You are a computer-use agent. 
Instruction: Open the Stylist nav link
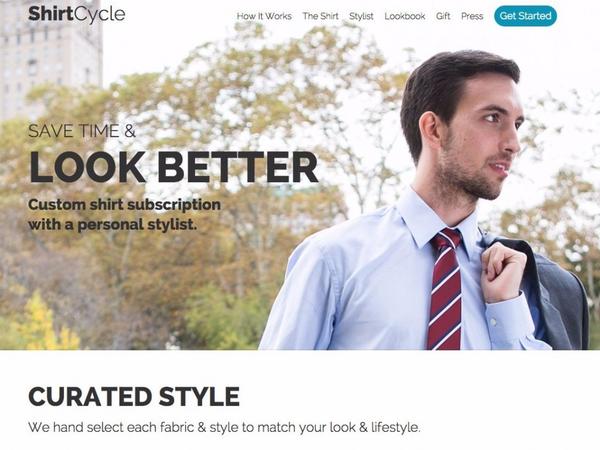click(361, 16)
